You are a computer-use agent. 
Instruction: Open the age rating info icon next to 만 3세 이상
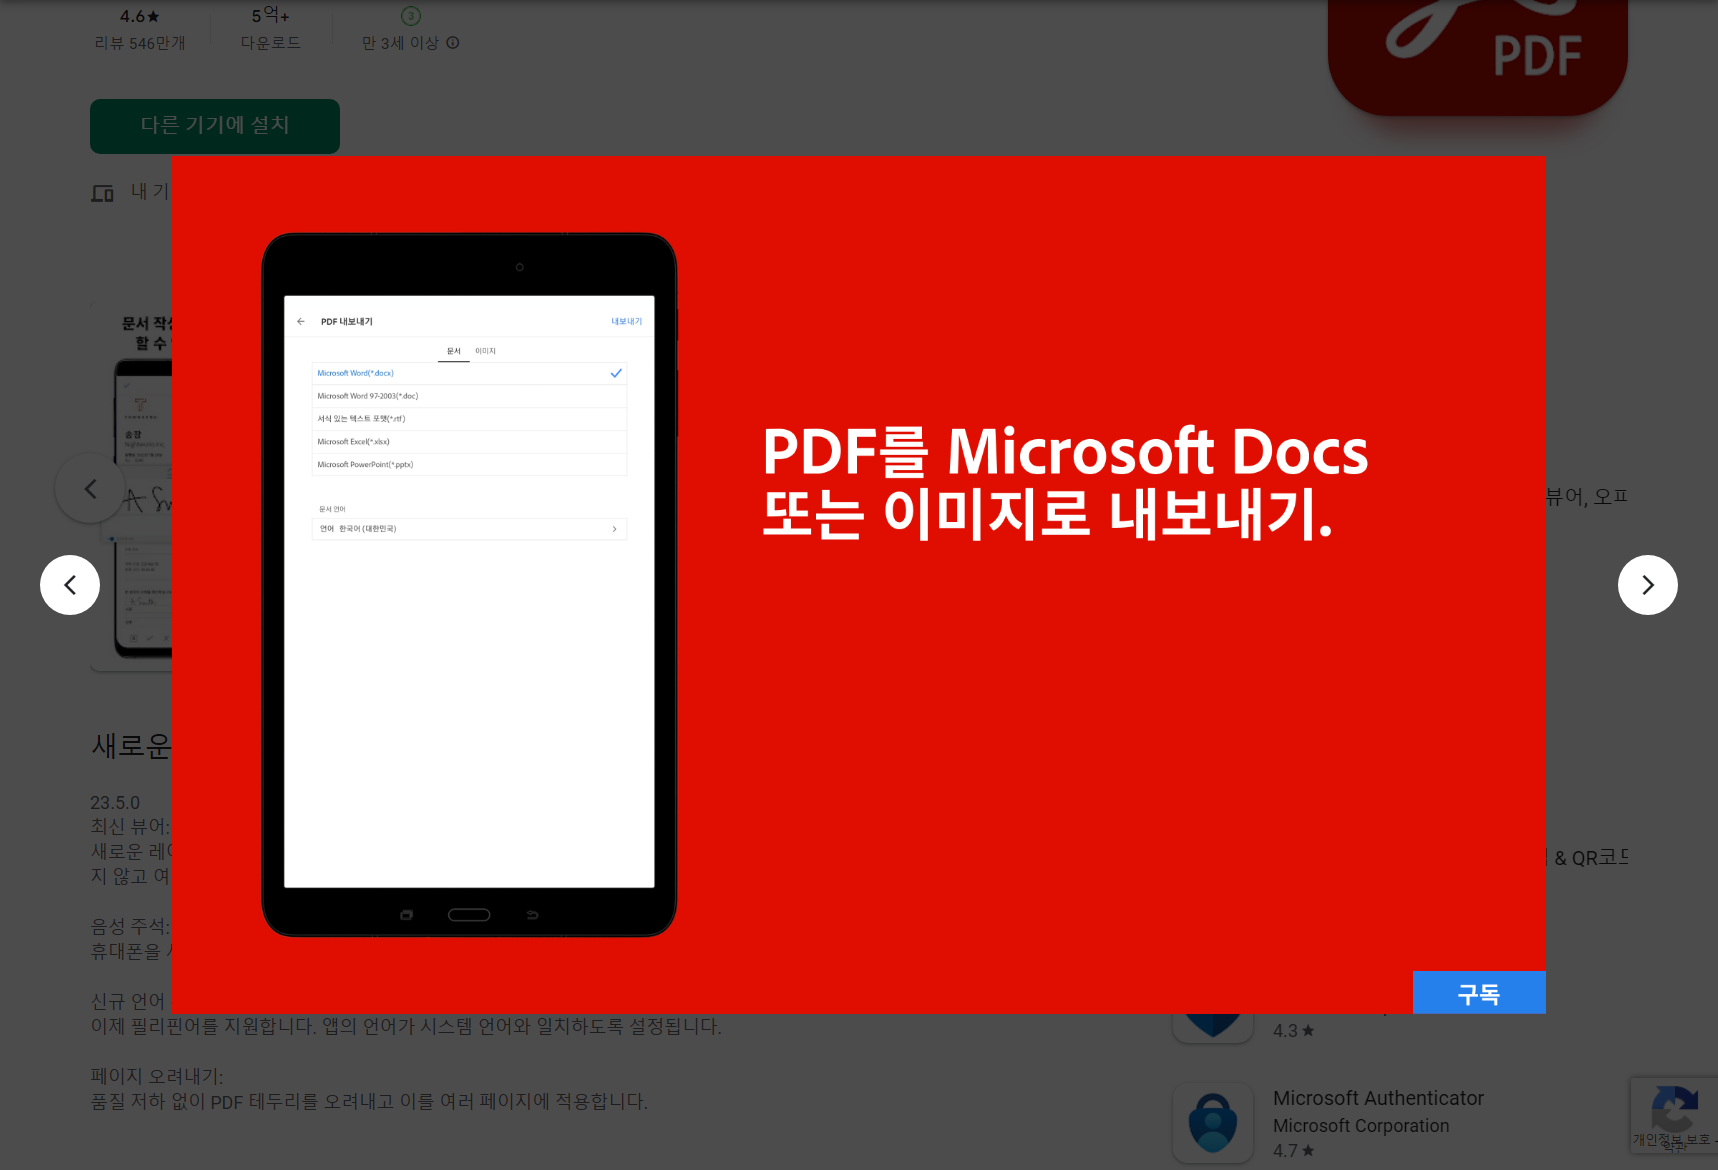pyautogui.click(x=453, y=43)
